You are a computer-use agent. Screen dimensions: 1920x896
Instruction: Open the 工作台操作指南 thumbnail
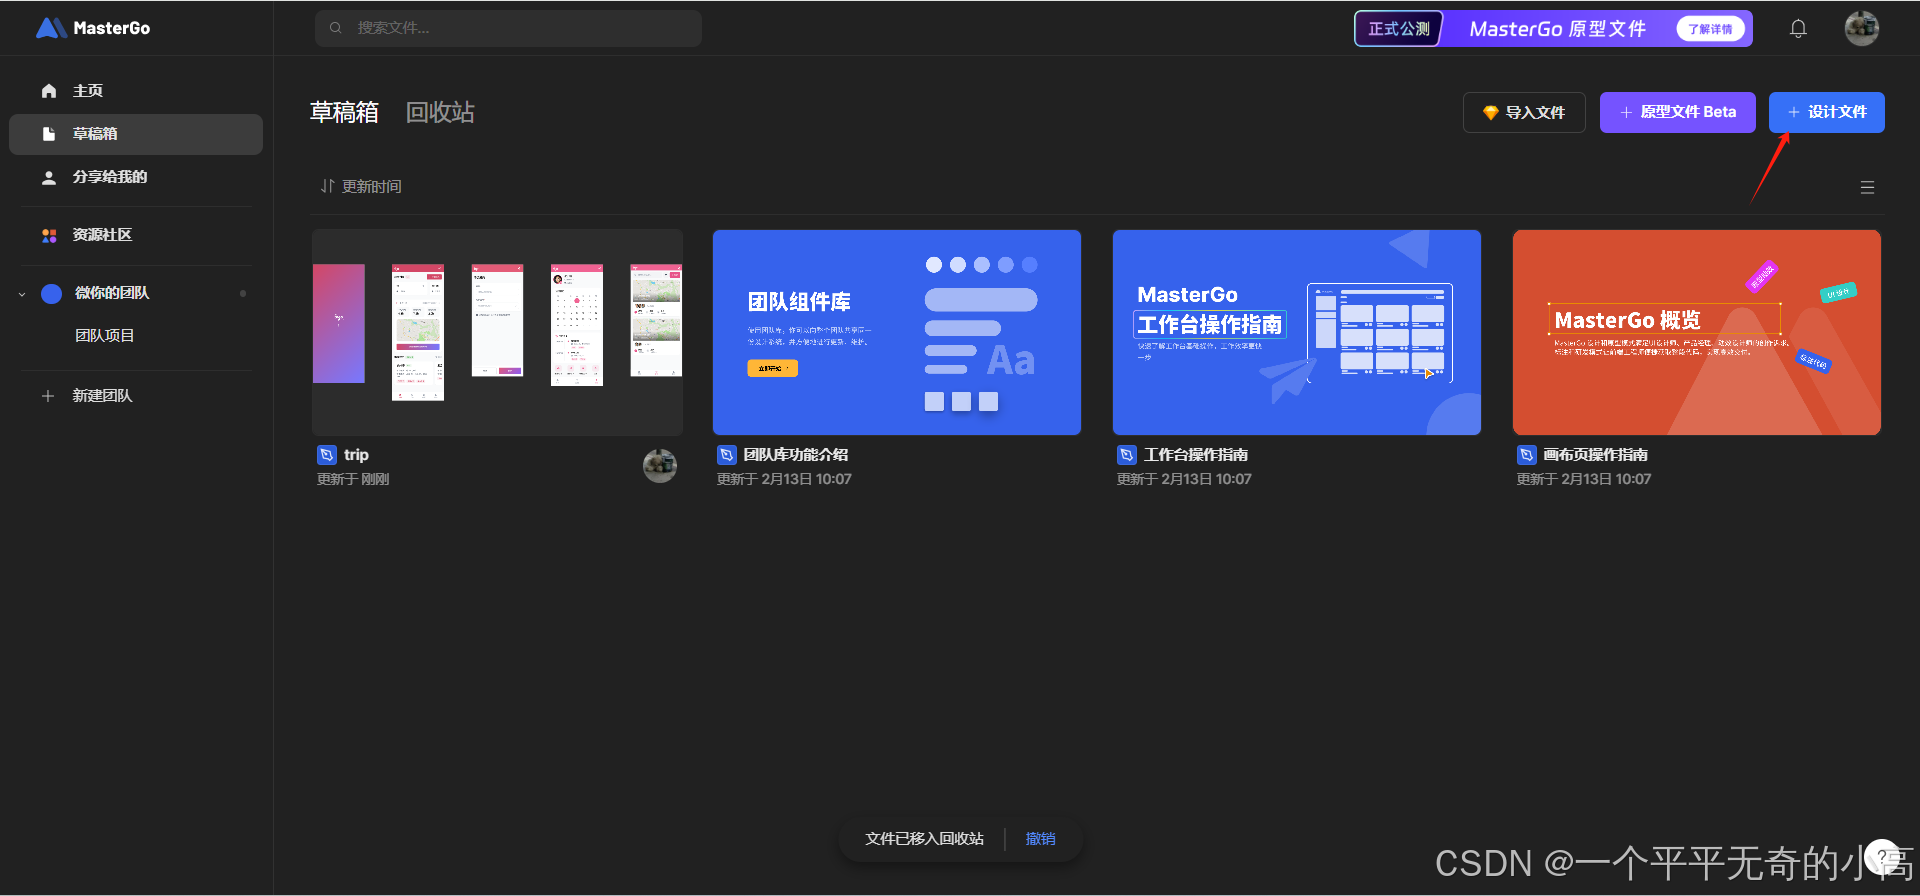click(x=1297, y=332)
